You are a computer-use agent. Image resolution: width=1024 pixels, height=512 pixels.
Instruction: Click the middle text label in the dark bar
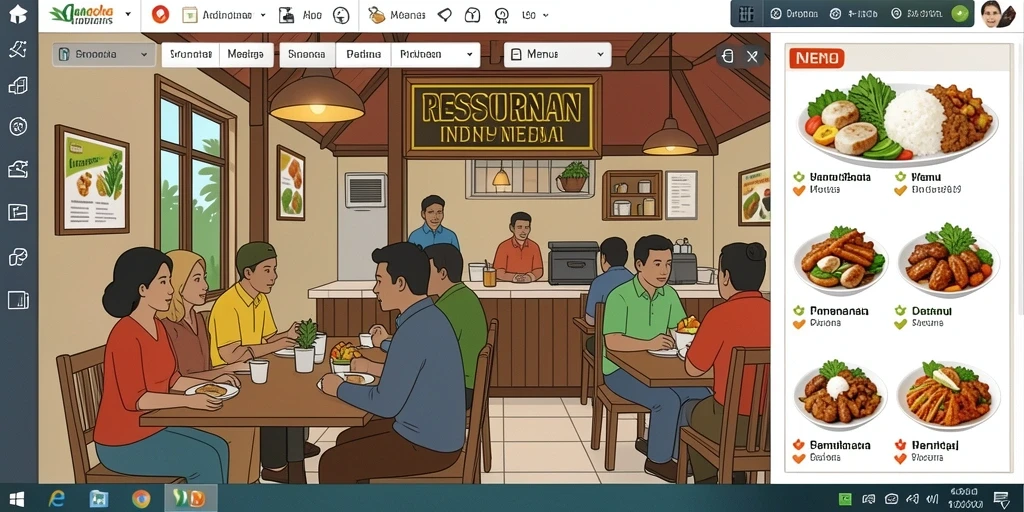pyautogui.click(x=862, y=14)
